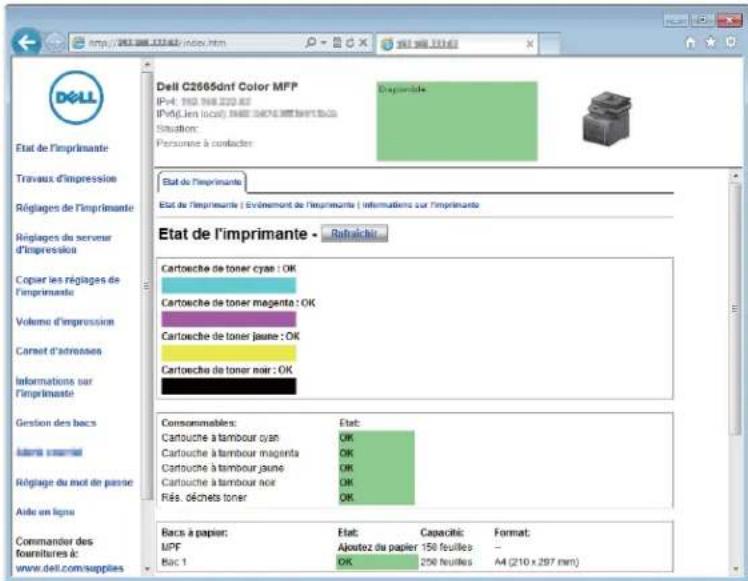Image resolution: width=748 pixels, height=581 pixels.
Task: Click 'Cartouche à tambour cyan' row label
Action: [220, 437]
